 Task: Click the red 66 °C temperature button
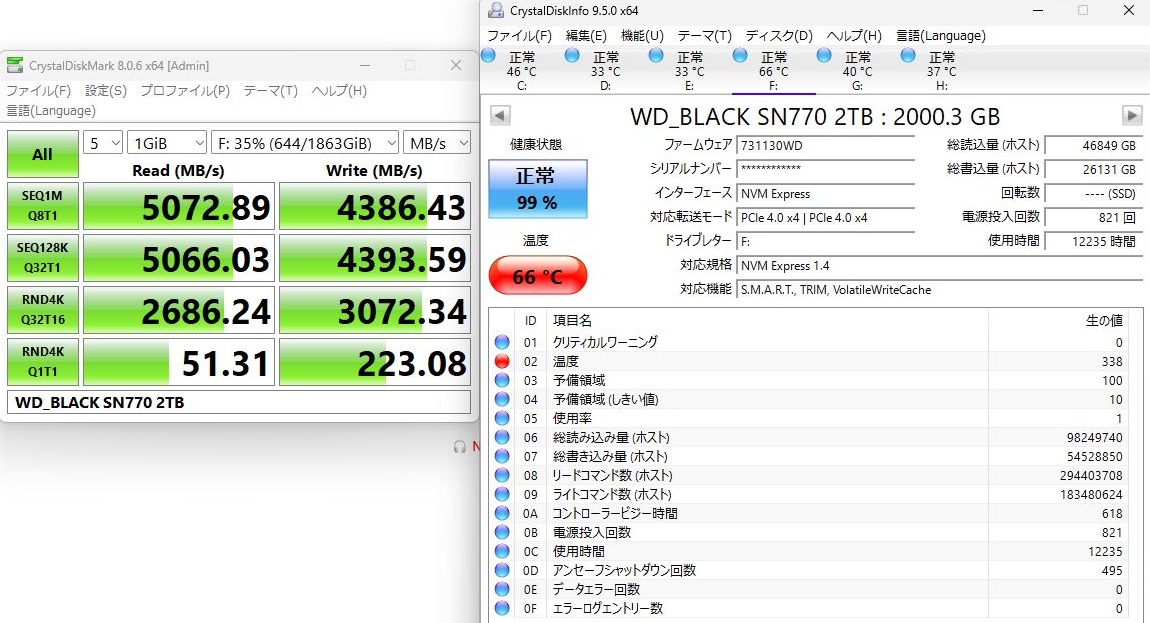coord(538,276)
